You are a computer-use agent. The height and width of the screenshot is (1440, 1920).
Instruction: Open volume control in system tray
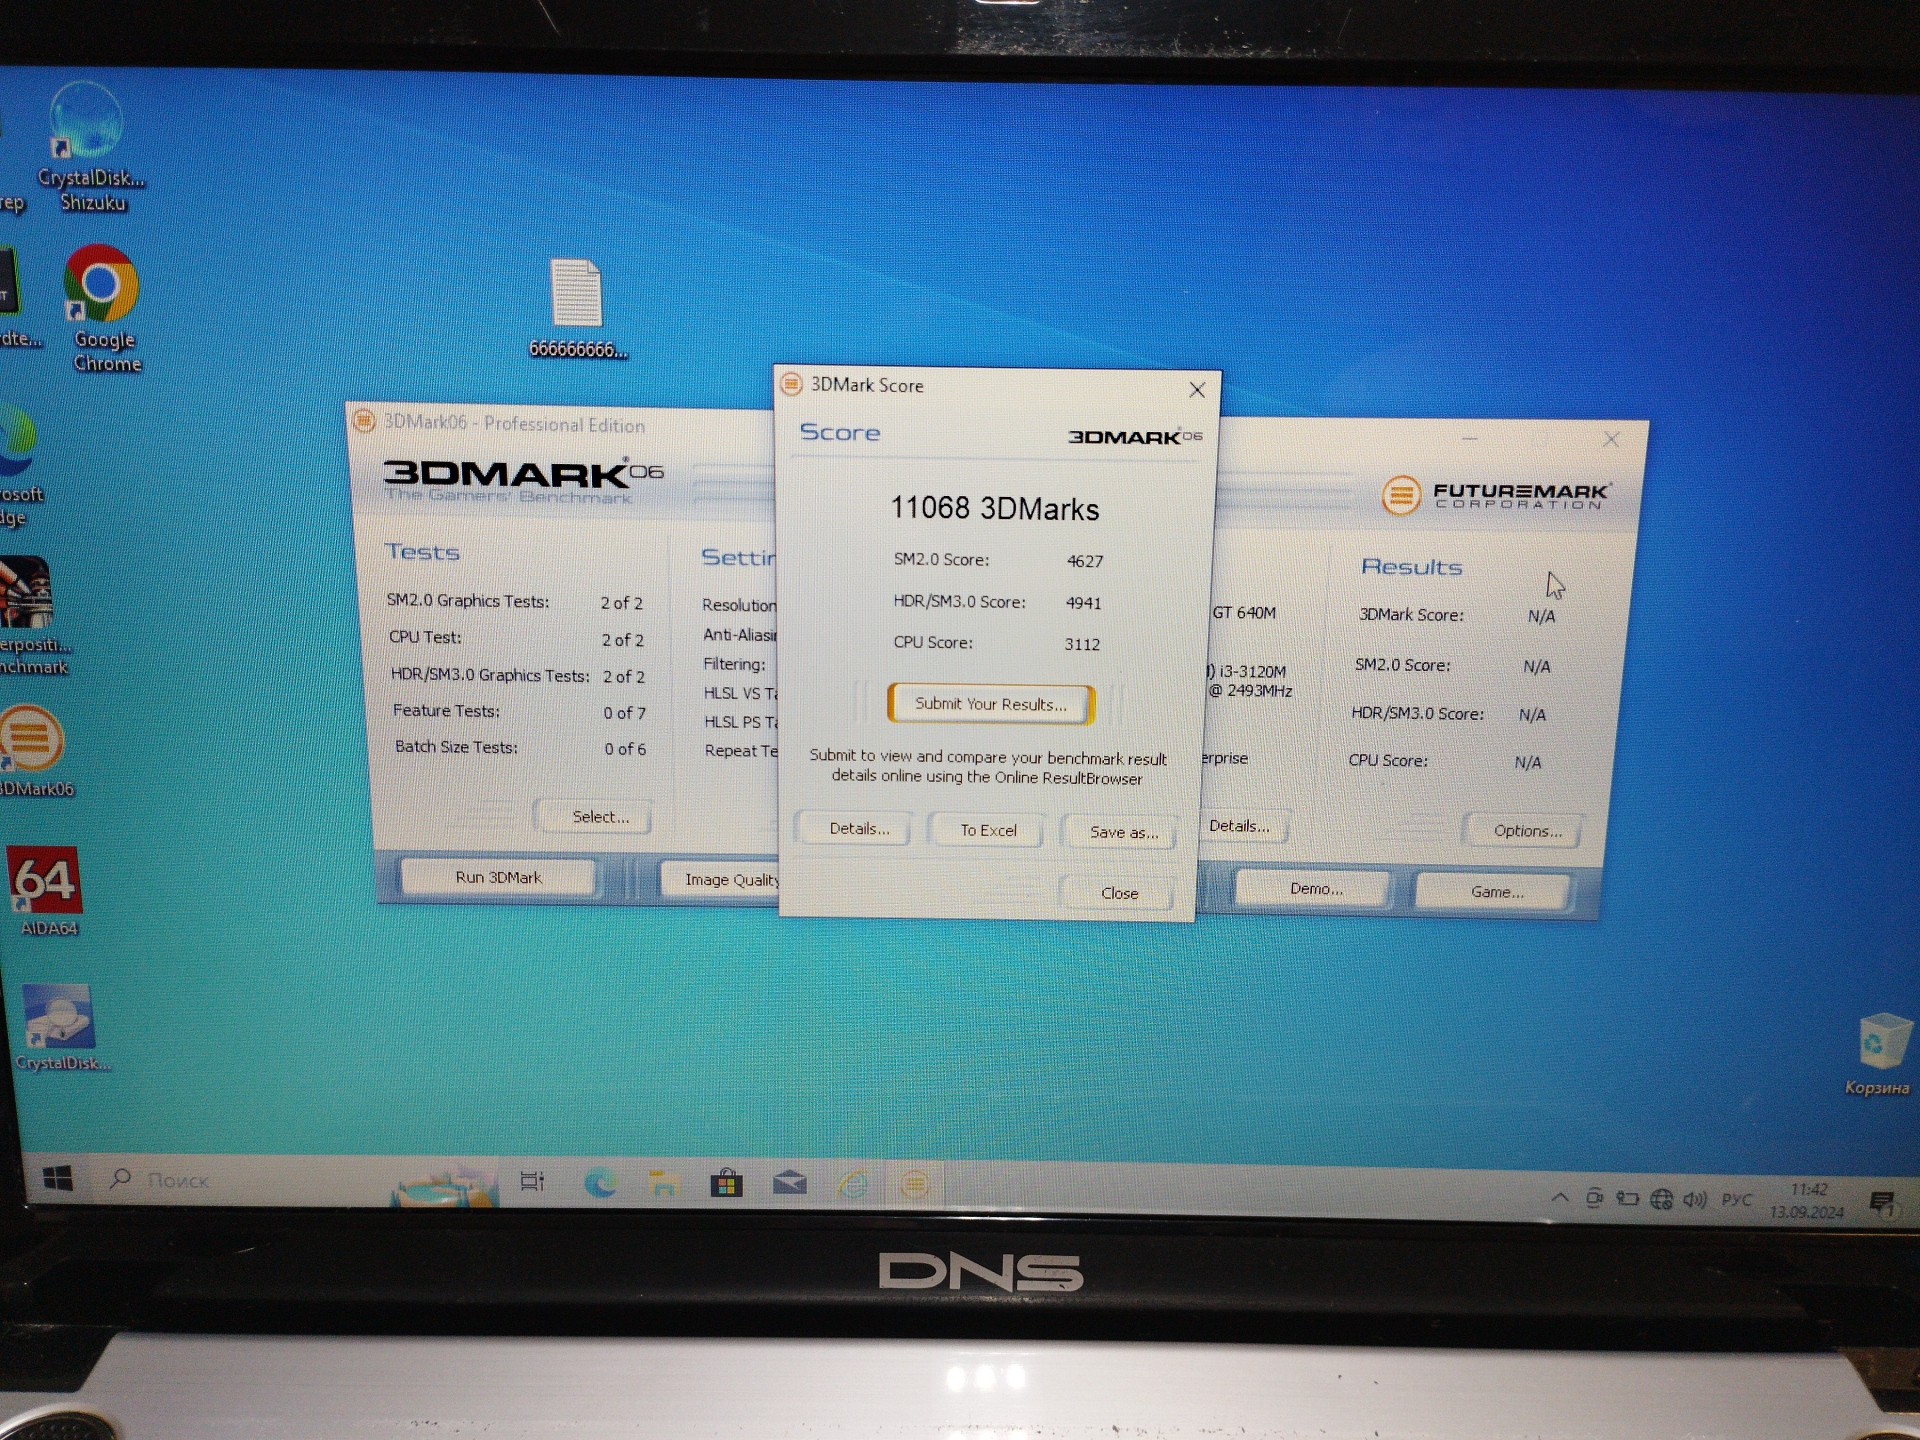pyautogui.click(x=1694, y=1199)
